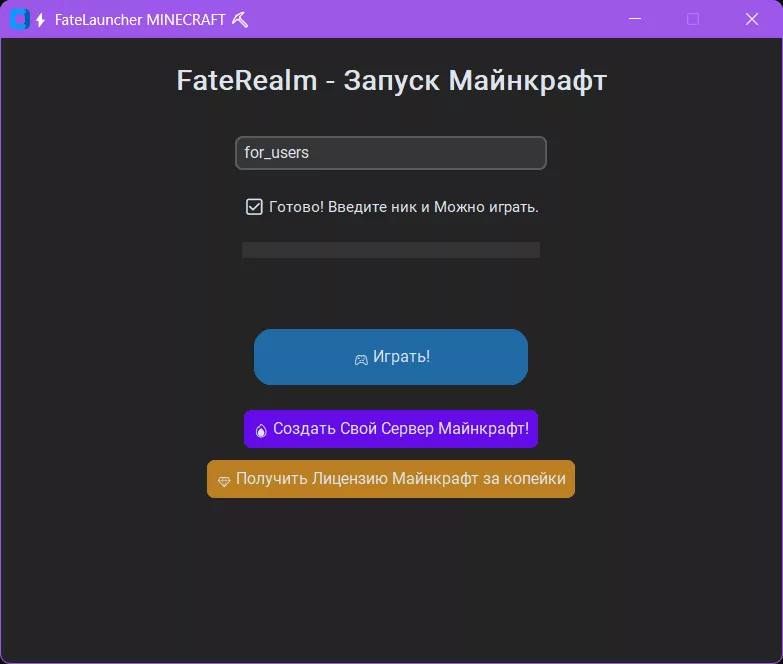Click the pickaxe icon after MINECRAFT
Image resolution: width=783 pixels, height=664 pixels.
pyautogui.click(x=239, y=19)
